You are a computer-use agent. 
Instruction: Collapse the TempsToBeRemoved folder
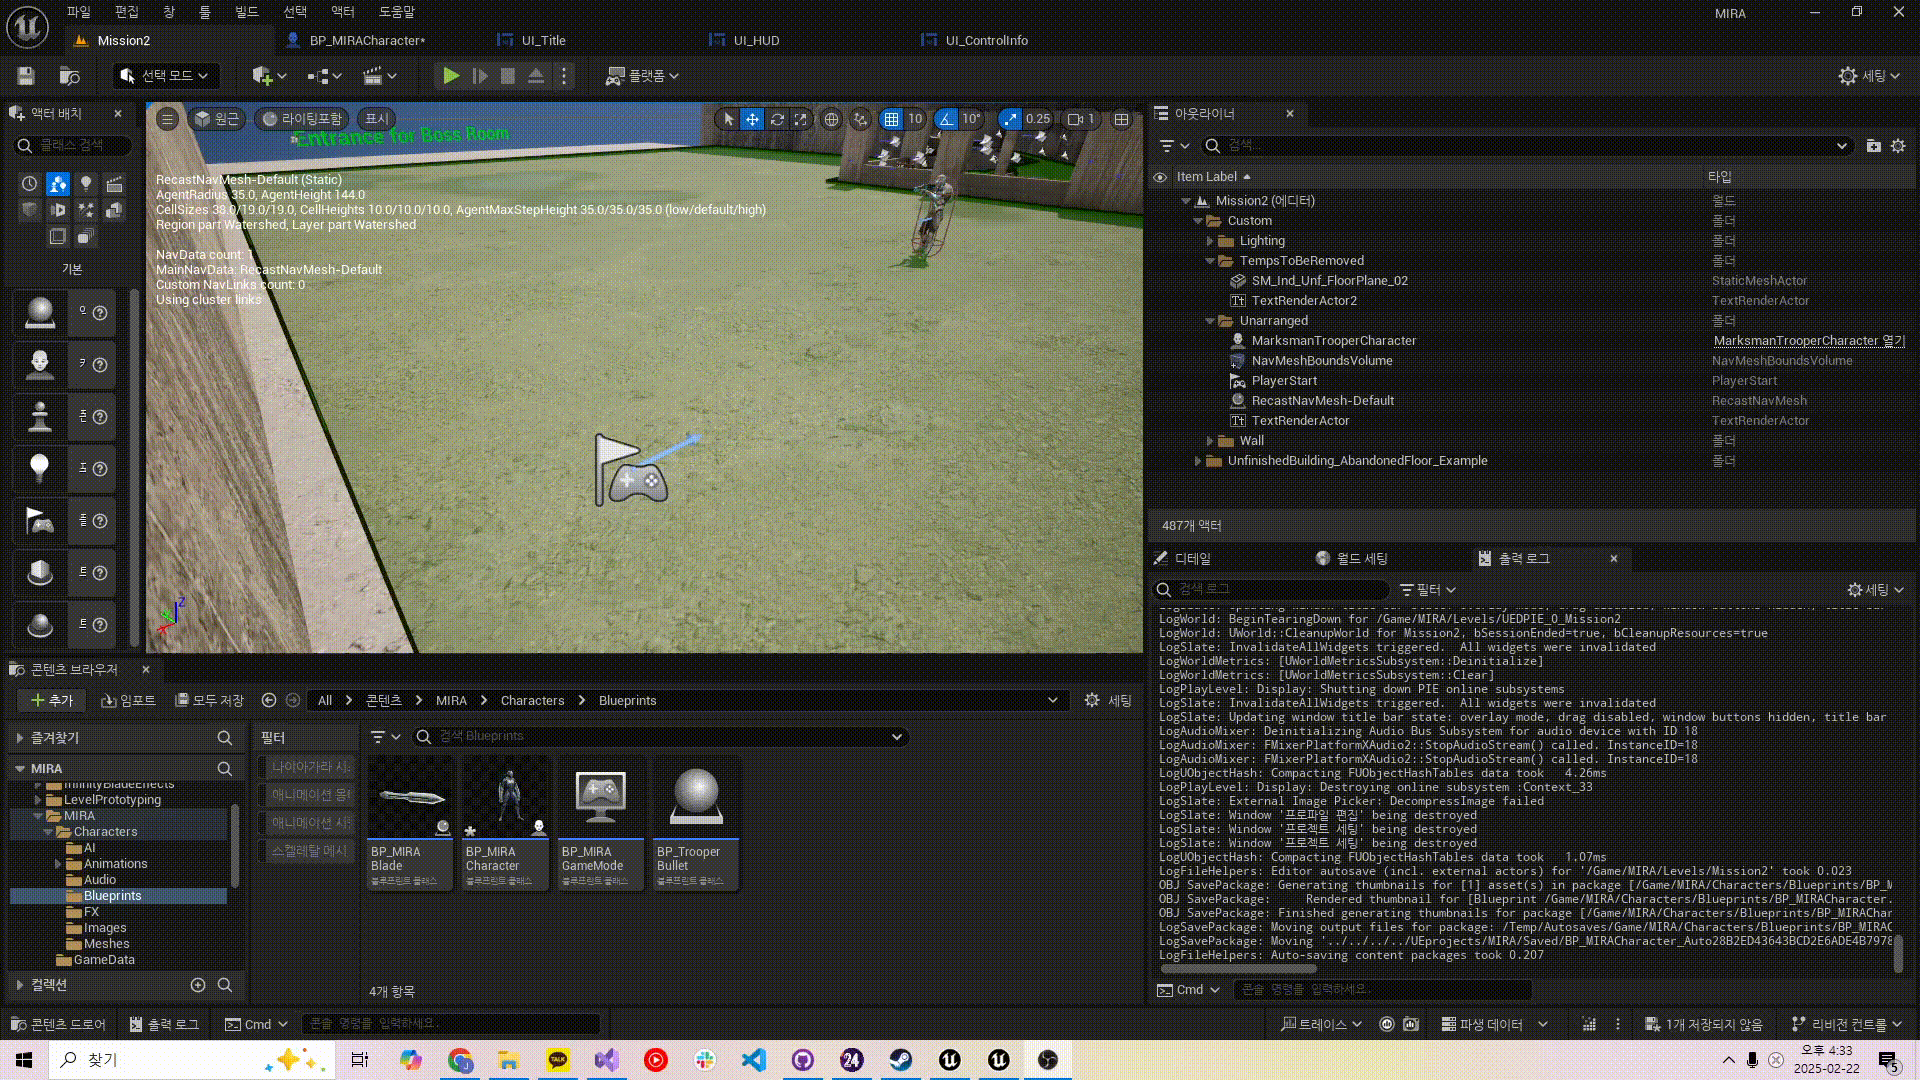coord(1210,261)
